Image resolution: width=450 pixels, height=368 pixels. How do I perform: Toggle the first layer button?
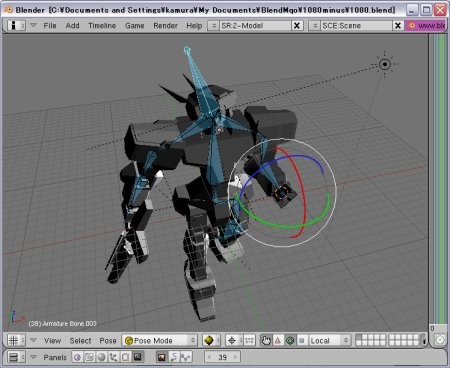pos(359,337)
